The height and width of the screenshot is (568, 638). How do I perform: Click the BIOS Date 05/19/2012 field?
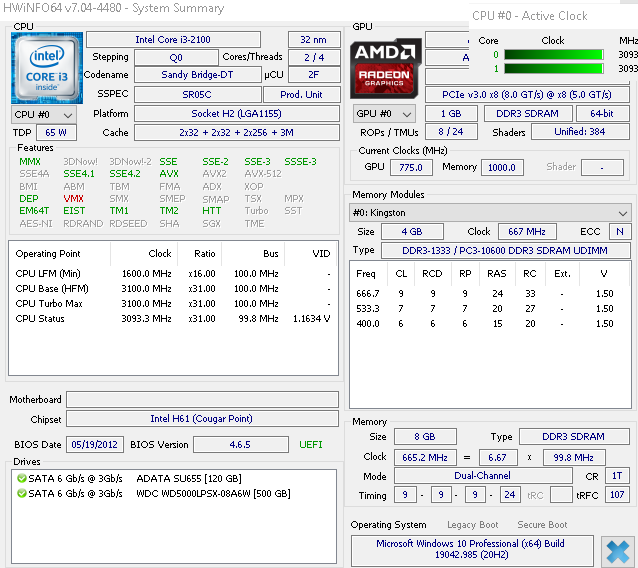point(95,444)
